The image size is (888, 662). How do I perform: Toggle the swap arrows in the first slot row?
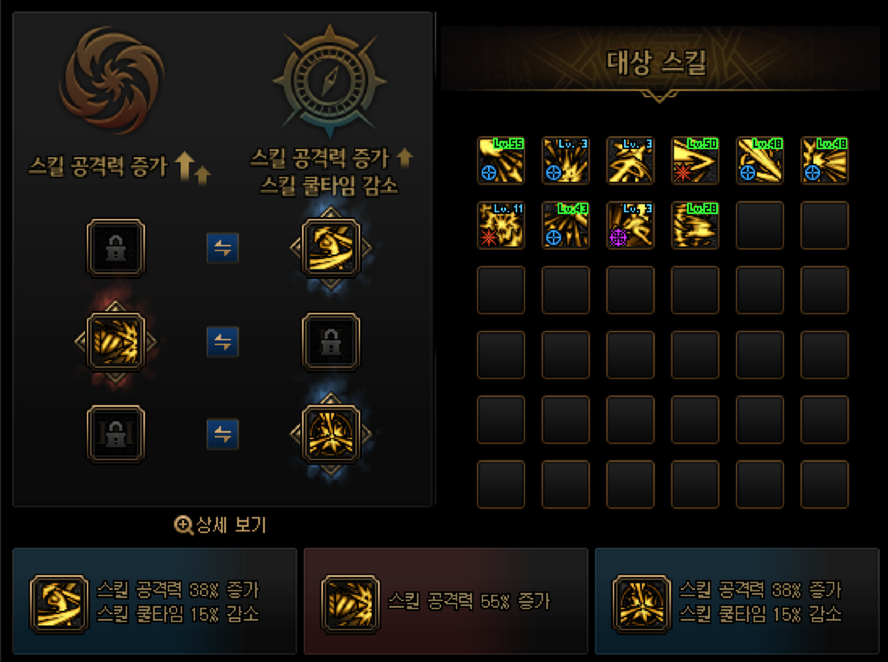(223, 248)
